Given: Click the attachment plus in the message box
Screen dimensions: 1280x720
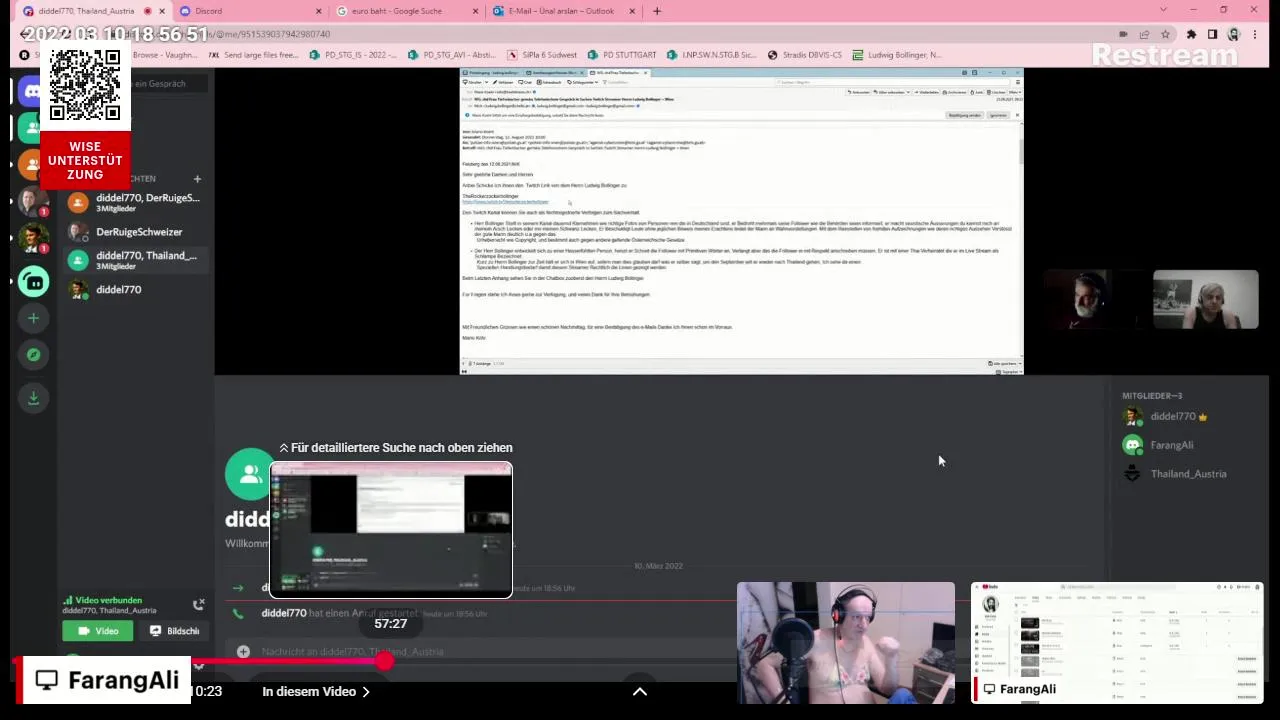Looking at the screenshot, I should point(243,651).
